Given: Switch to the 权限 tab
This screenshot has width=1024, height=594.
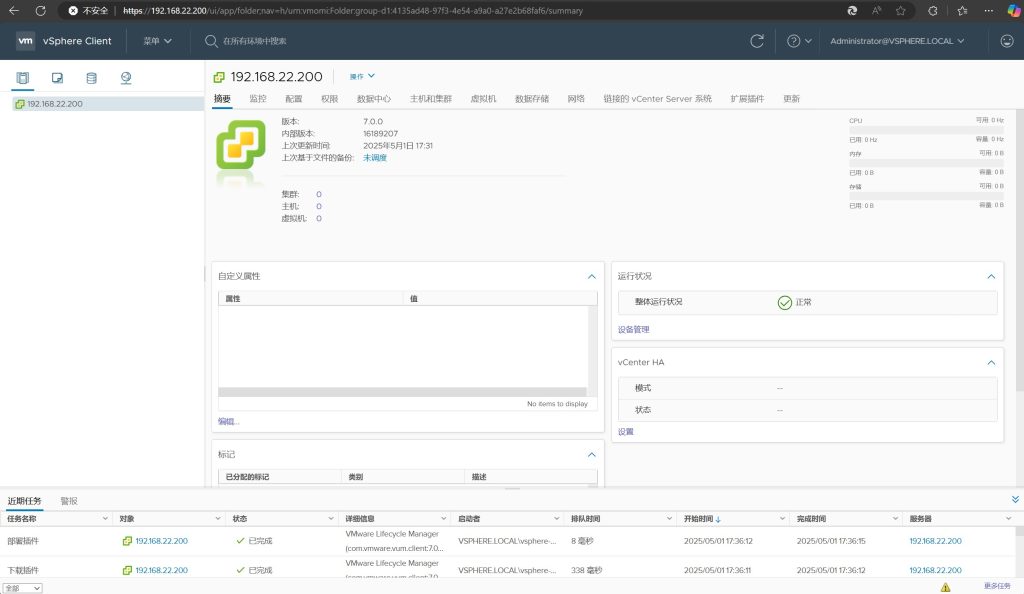Looking at the screenshot, I should (x=330, y=99).
